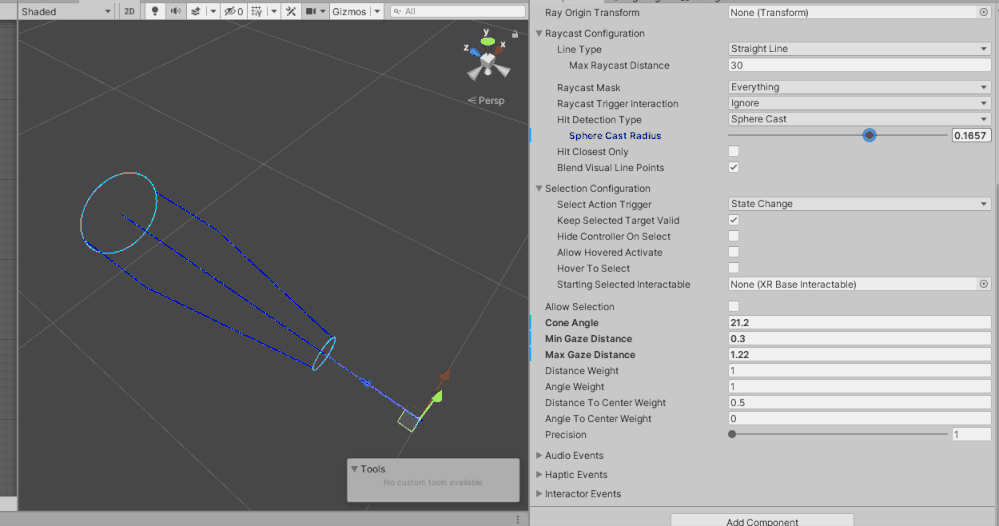Open the Shaded draw mode dropdown
This screenshot has height=526, width=999.
pyautogui.click(x=66, y=11)
